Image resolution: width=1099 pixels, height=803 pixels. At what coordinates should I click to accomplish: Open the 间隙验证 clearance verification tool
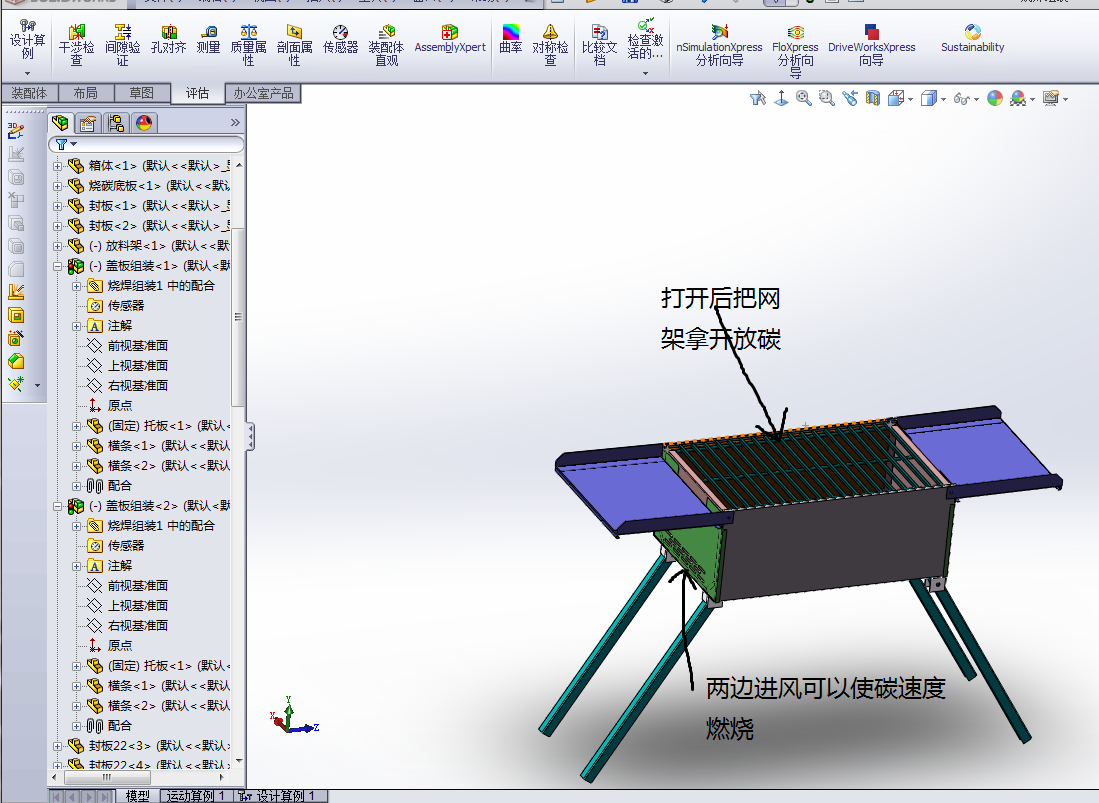123,44
